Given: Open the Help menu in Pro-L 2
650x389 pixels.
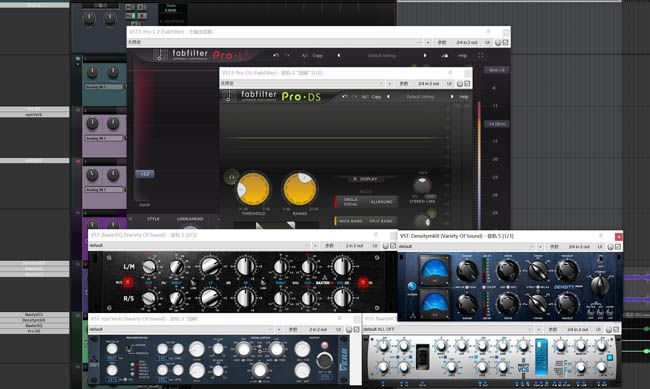Looking at the screenshot, I should pyautogui.click(x=463, y=55).
